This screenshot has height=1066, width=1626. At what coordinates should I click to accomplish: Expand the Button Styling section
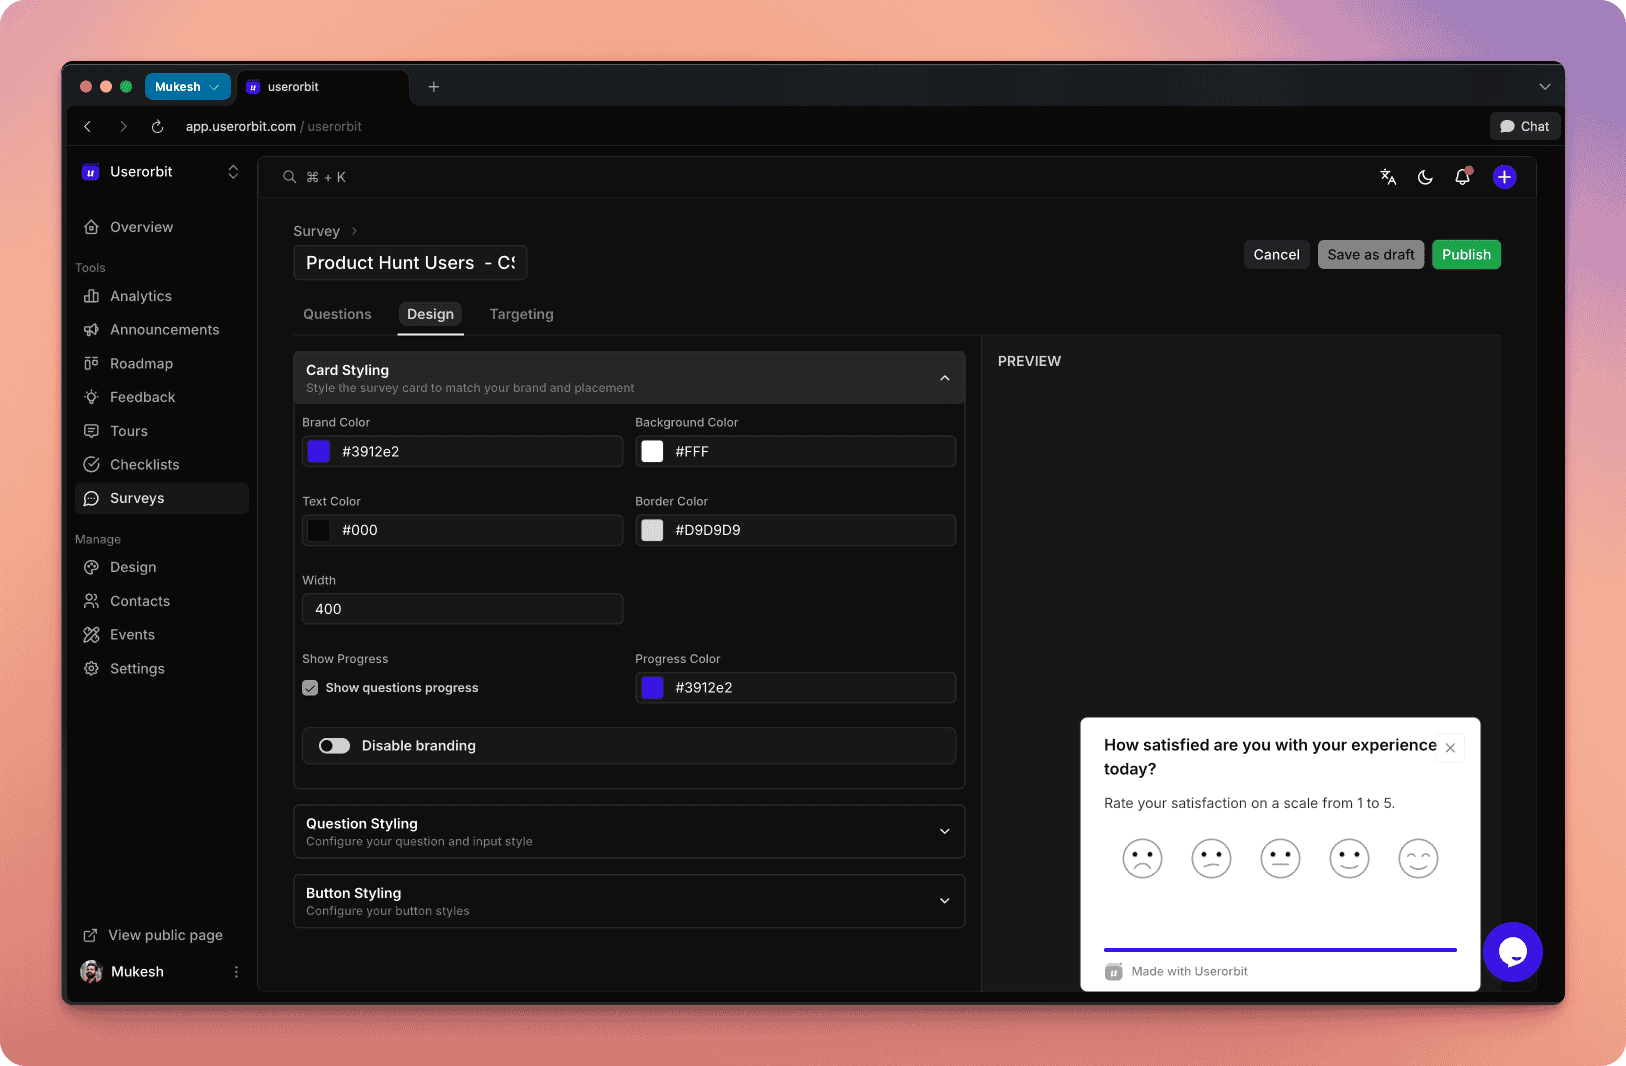tap(944, 901)
